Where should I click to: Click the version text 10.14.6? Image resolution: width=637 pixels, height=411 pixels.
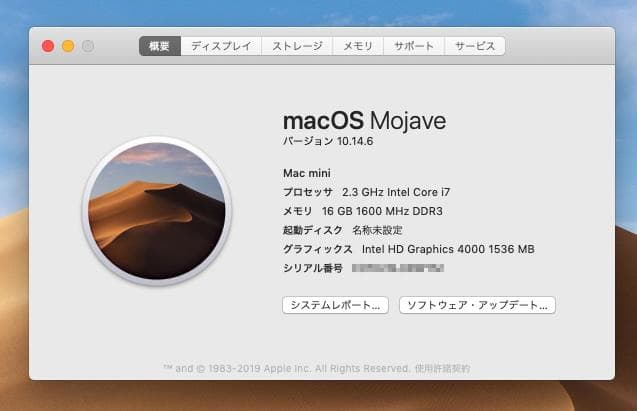pyautogui.click(x=355, y=141)
